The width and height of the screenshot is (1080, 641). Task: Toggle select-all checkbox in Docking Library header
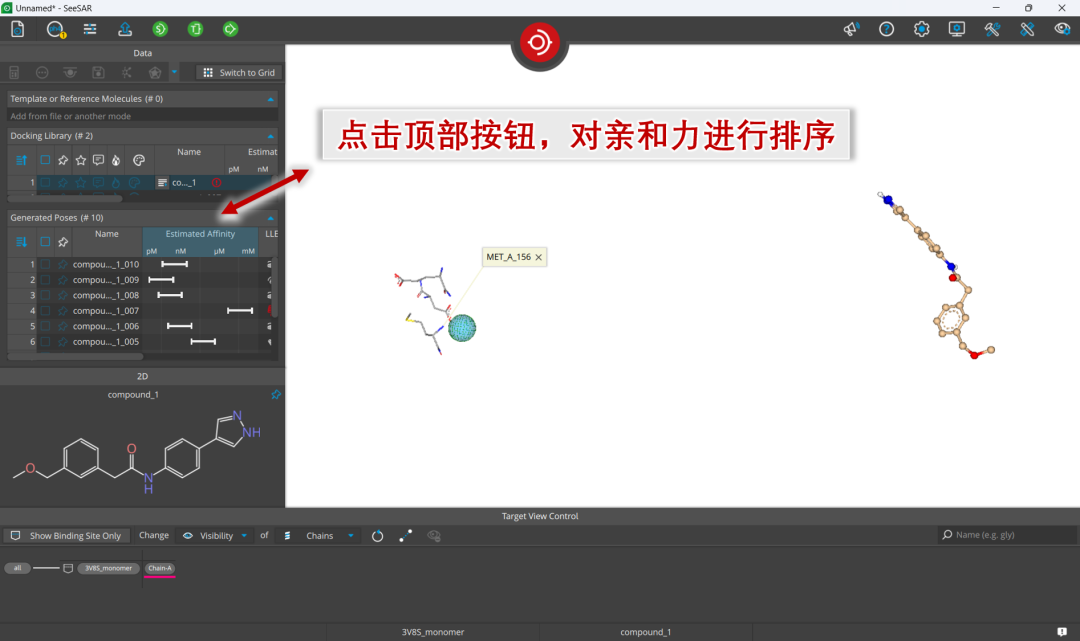[x=45, y=160]
